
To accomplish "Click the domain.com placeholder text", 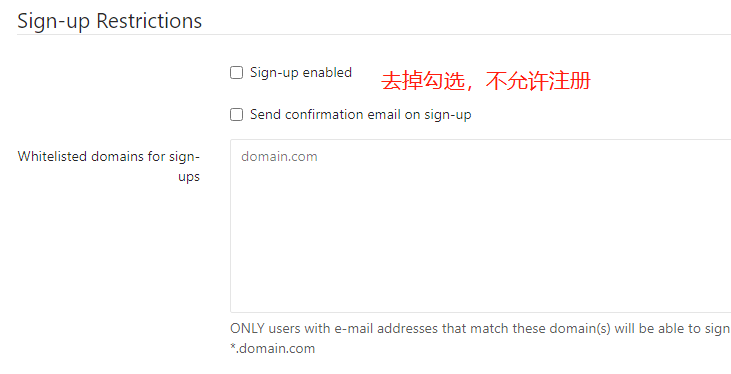I will [x=279, y=156].
